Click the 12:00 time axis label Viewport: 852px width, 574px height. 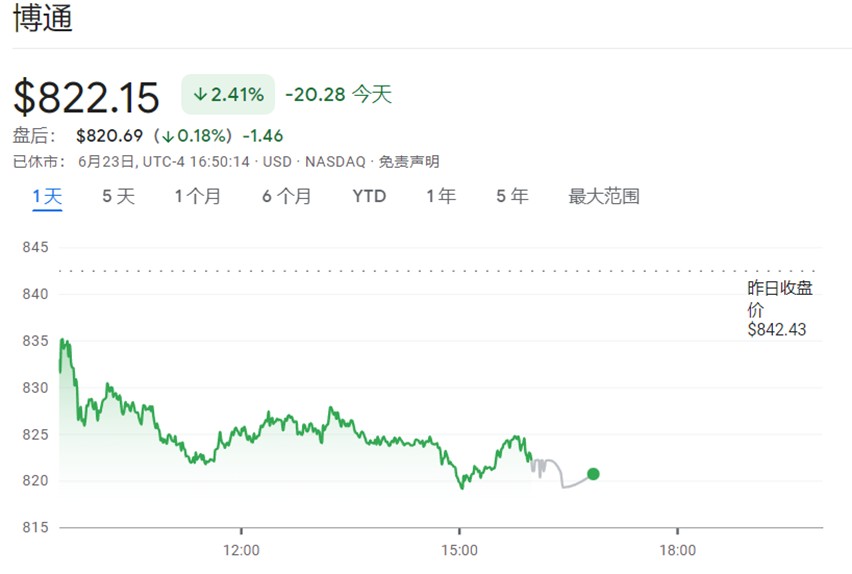(241, 549)
